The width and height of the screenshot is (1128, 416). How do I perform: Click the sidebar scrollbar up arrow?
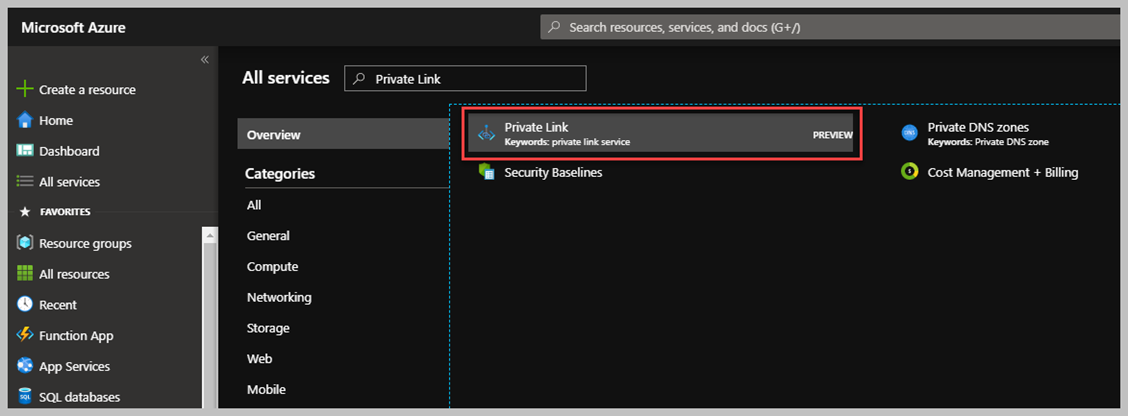[209, 235]
